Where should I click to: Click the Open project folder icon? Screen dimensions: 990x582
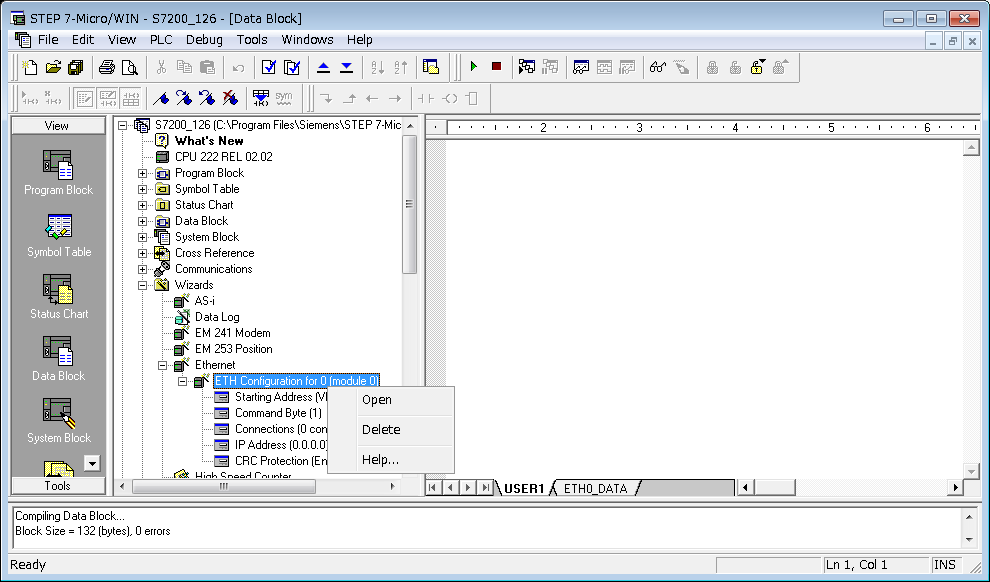[53, 67]
